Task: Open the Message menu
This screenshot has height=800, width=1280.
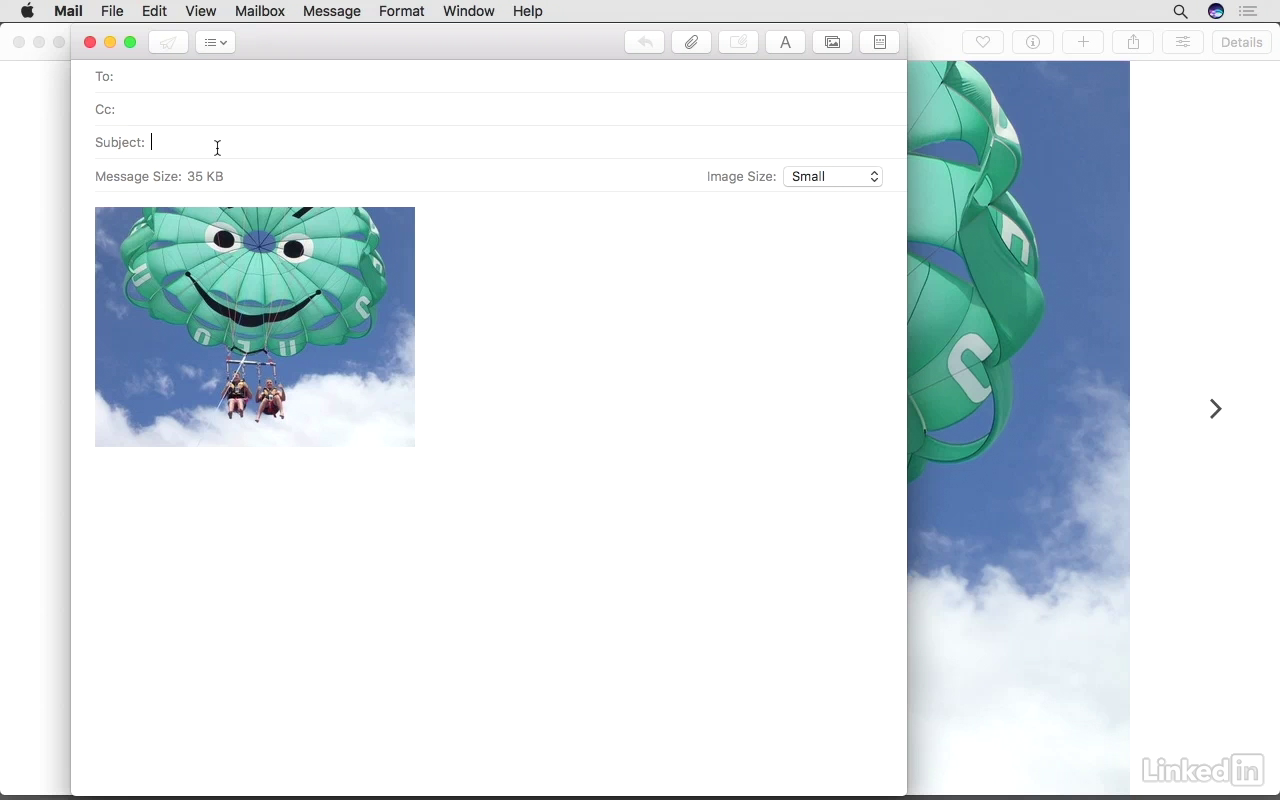Action: pos(332,11)
